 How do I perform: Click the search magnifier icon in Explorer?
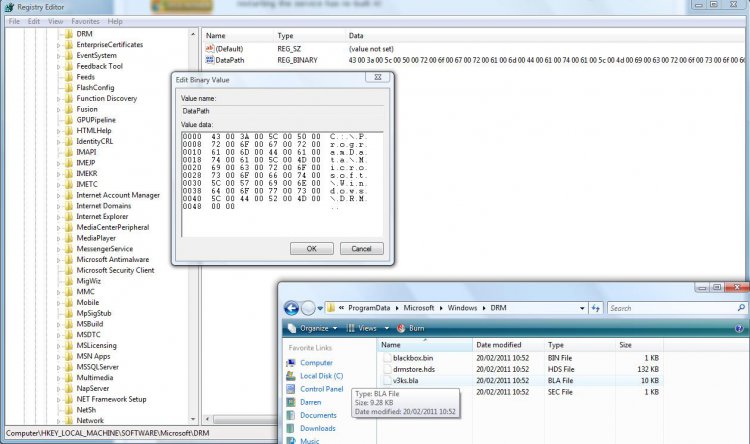741,308
